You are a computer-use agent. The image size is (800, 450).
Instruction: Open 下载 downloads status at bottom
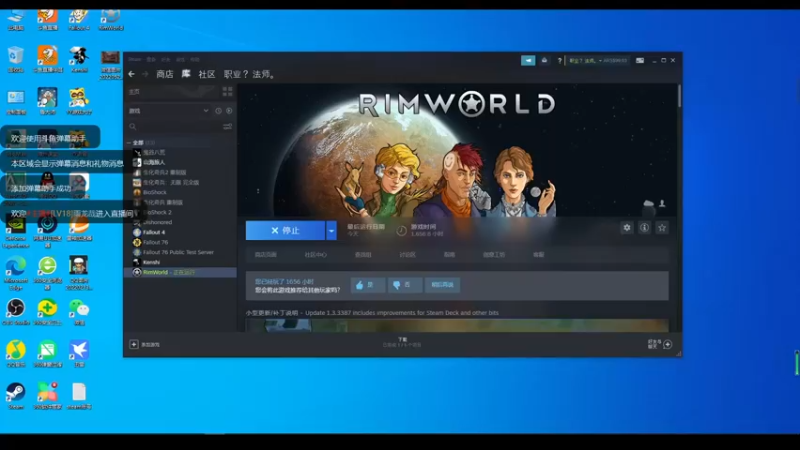click(x=403, y=342)
